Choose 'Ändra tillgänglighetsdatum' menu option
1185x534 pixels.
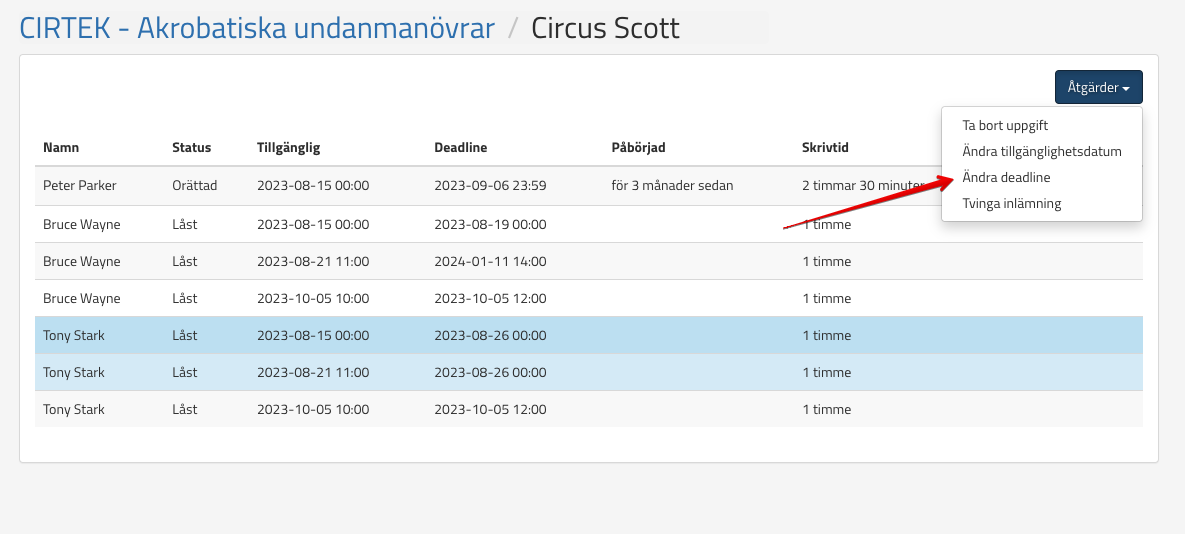(1041, 152)
